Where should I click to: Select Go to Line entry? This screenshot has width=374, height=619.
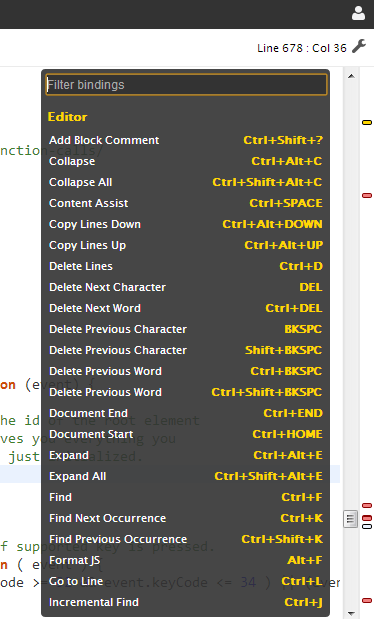(186, 581)
